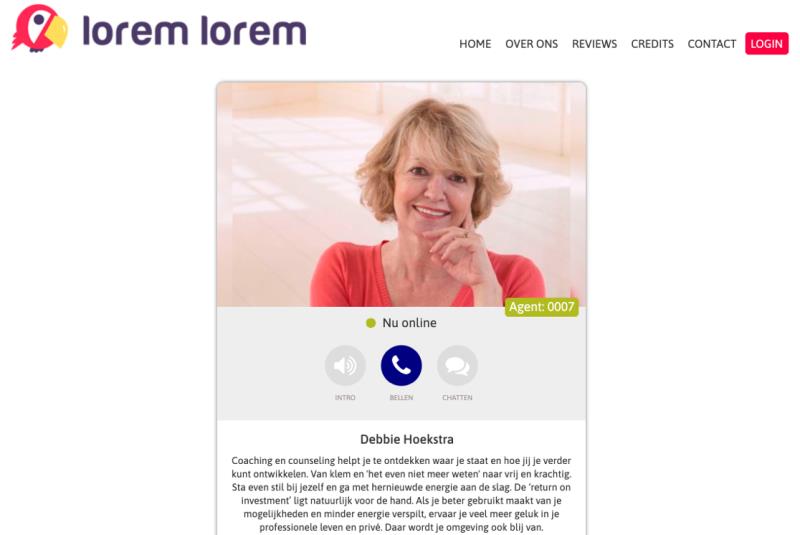The image size is (800, 535).
Task: Click the name 'Debbie Hoekstra' heading
Action: pyautogui.click(x=407, y=439)
